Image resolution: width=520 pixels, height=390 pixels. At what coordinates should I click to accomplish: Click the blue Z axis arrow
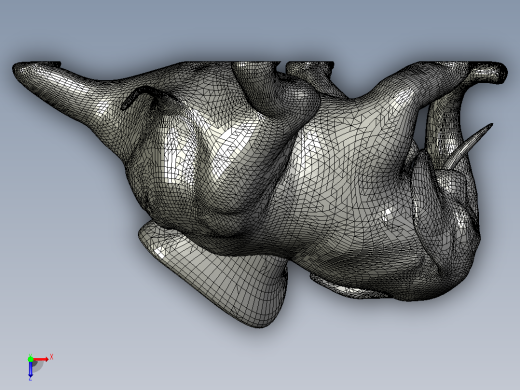click(30, 369)
